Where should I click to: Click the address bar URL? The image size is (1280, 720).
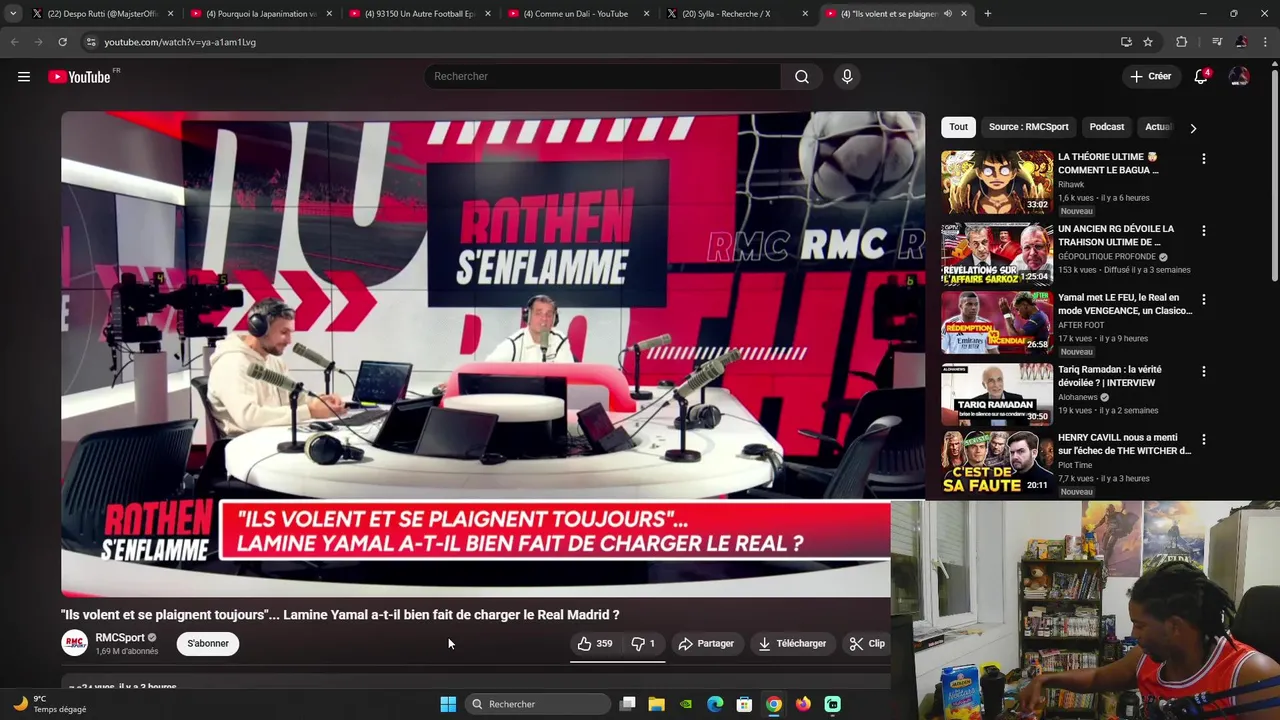coord(180,42)
